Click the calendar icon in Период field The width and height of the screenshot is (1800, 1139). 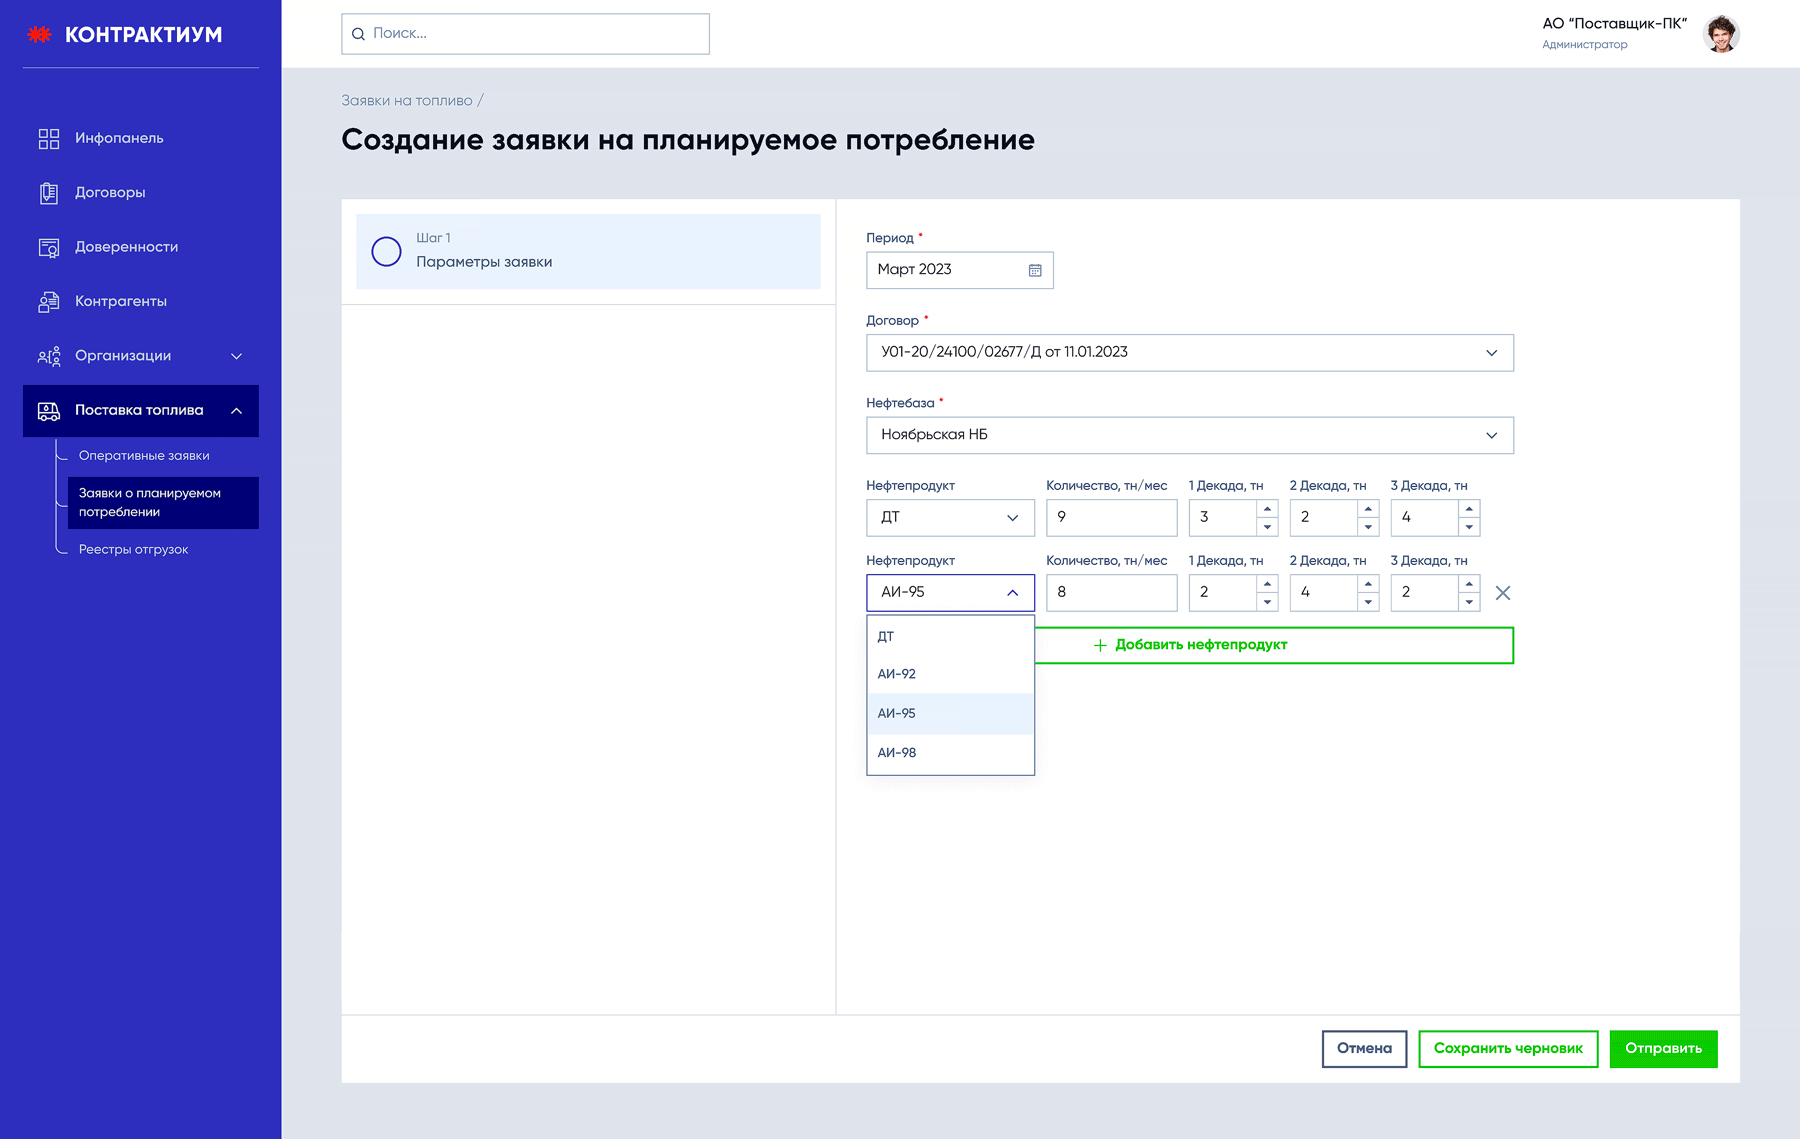1035,270
